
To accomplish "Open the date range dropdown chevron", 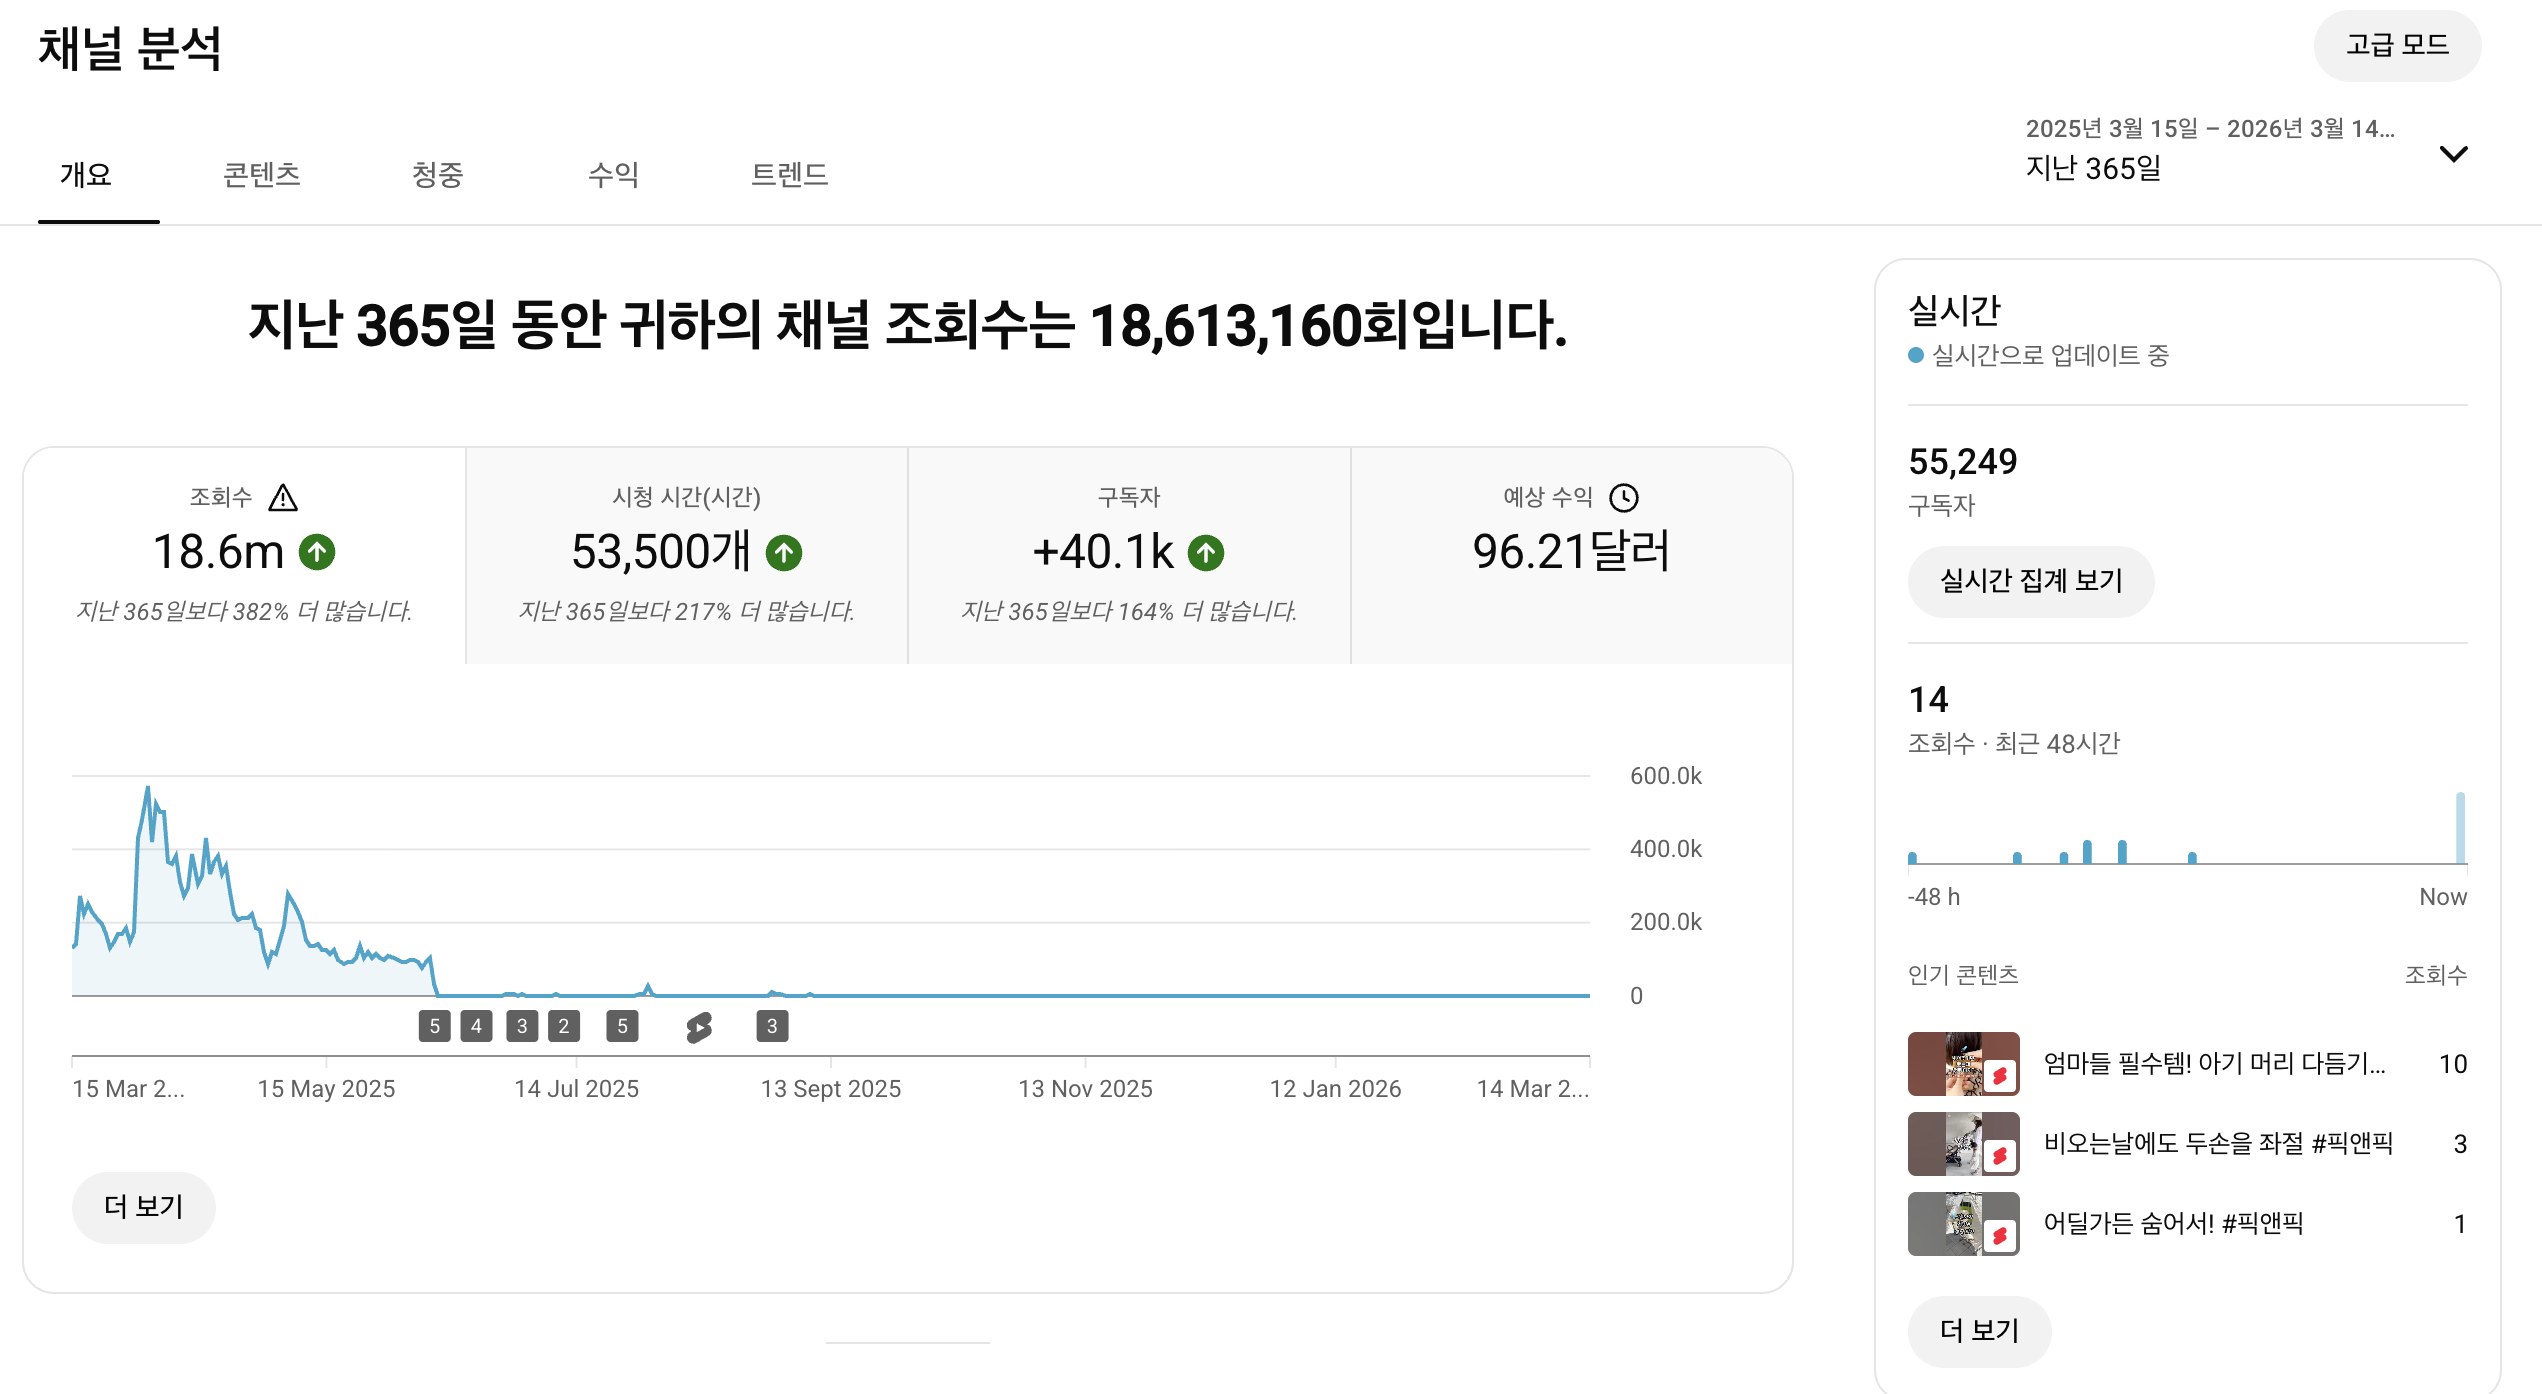I will point(2453,154).
